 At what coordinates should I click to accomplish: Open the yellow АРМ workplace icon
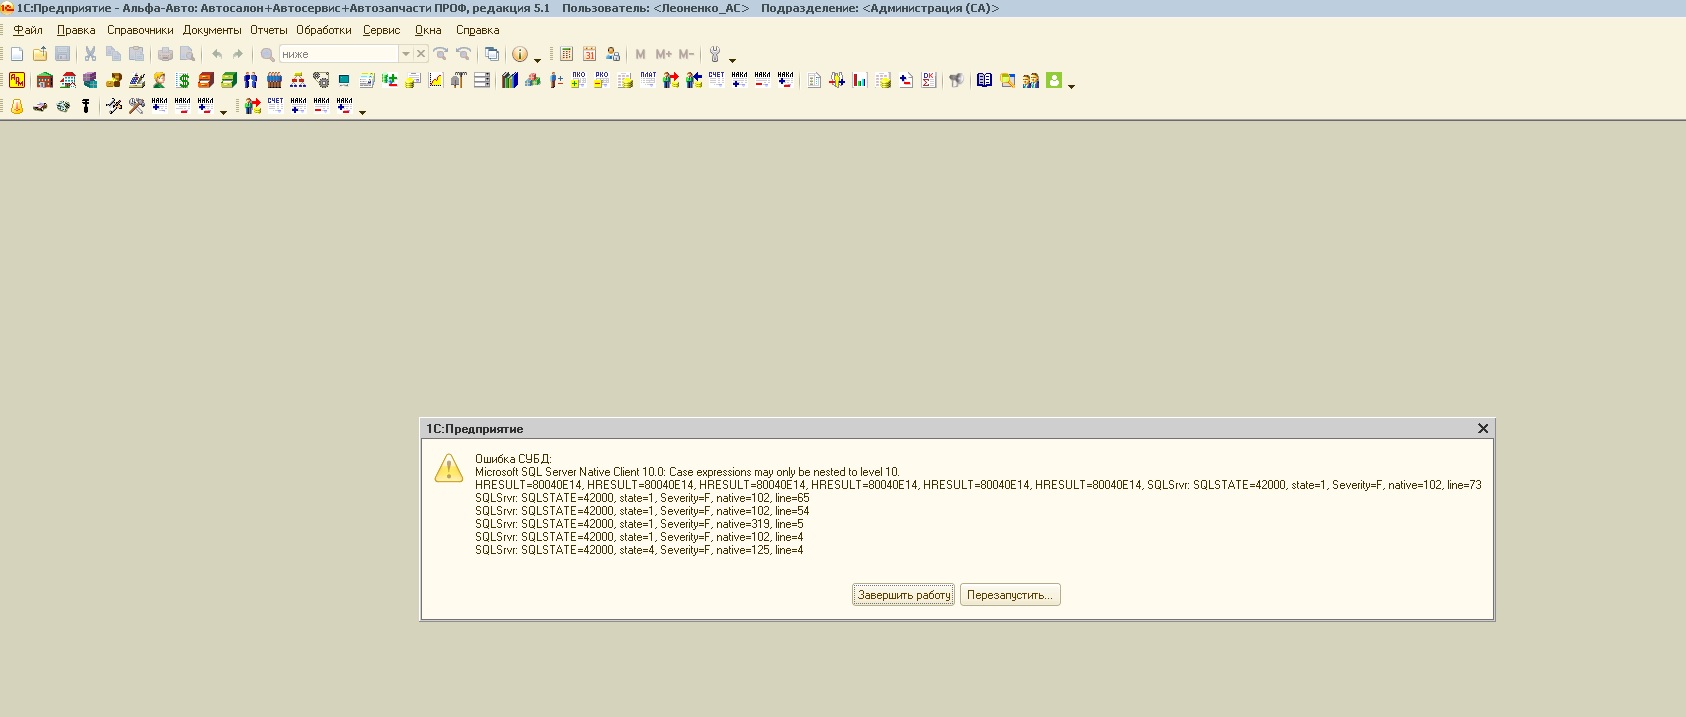click(17, 80)
